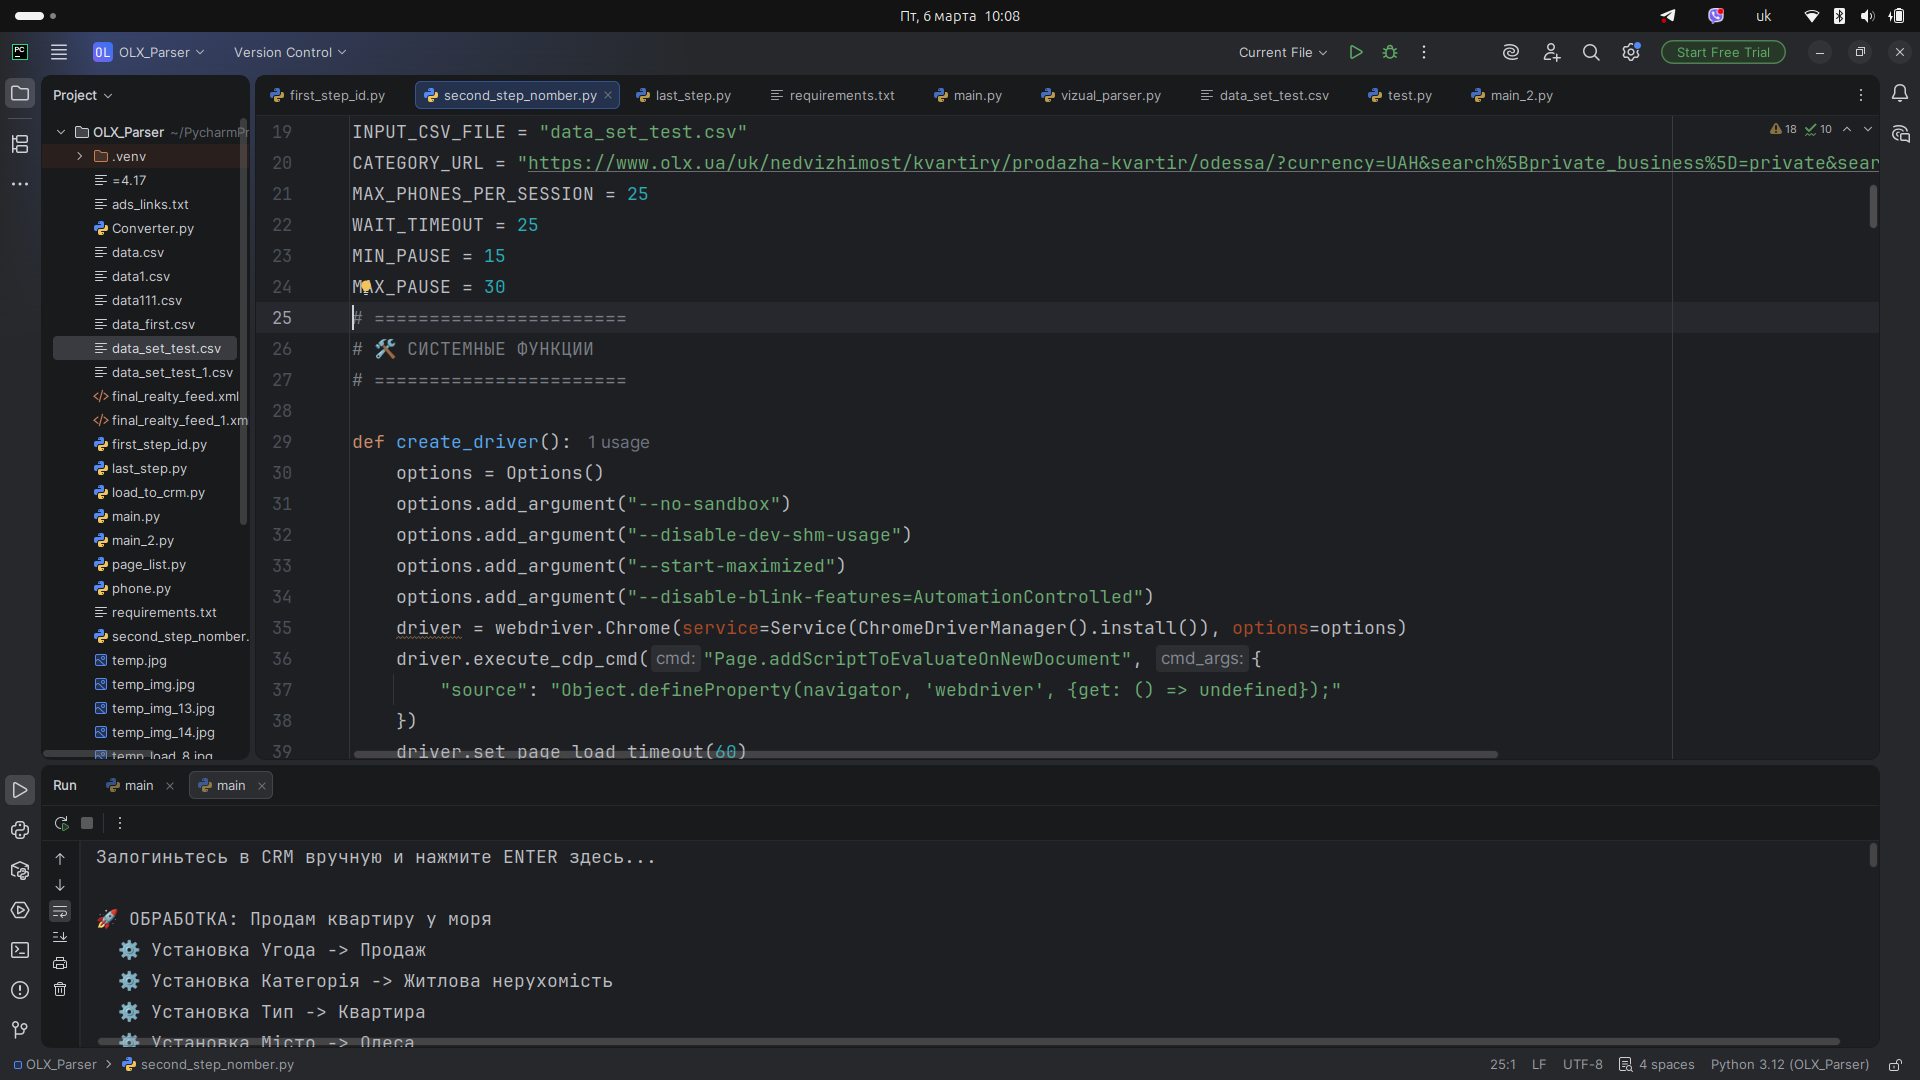
Task: Click UTF-8 encoding in status bar
Action: [1583, 1065]
